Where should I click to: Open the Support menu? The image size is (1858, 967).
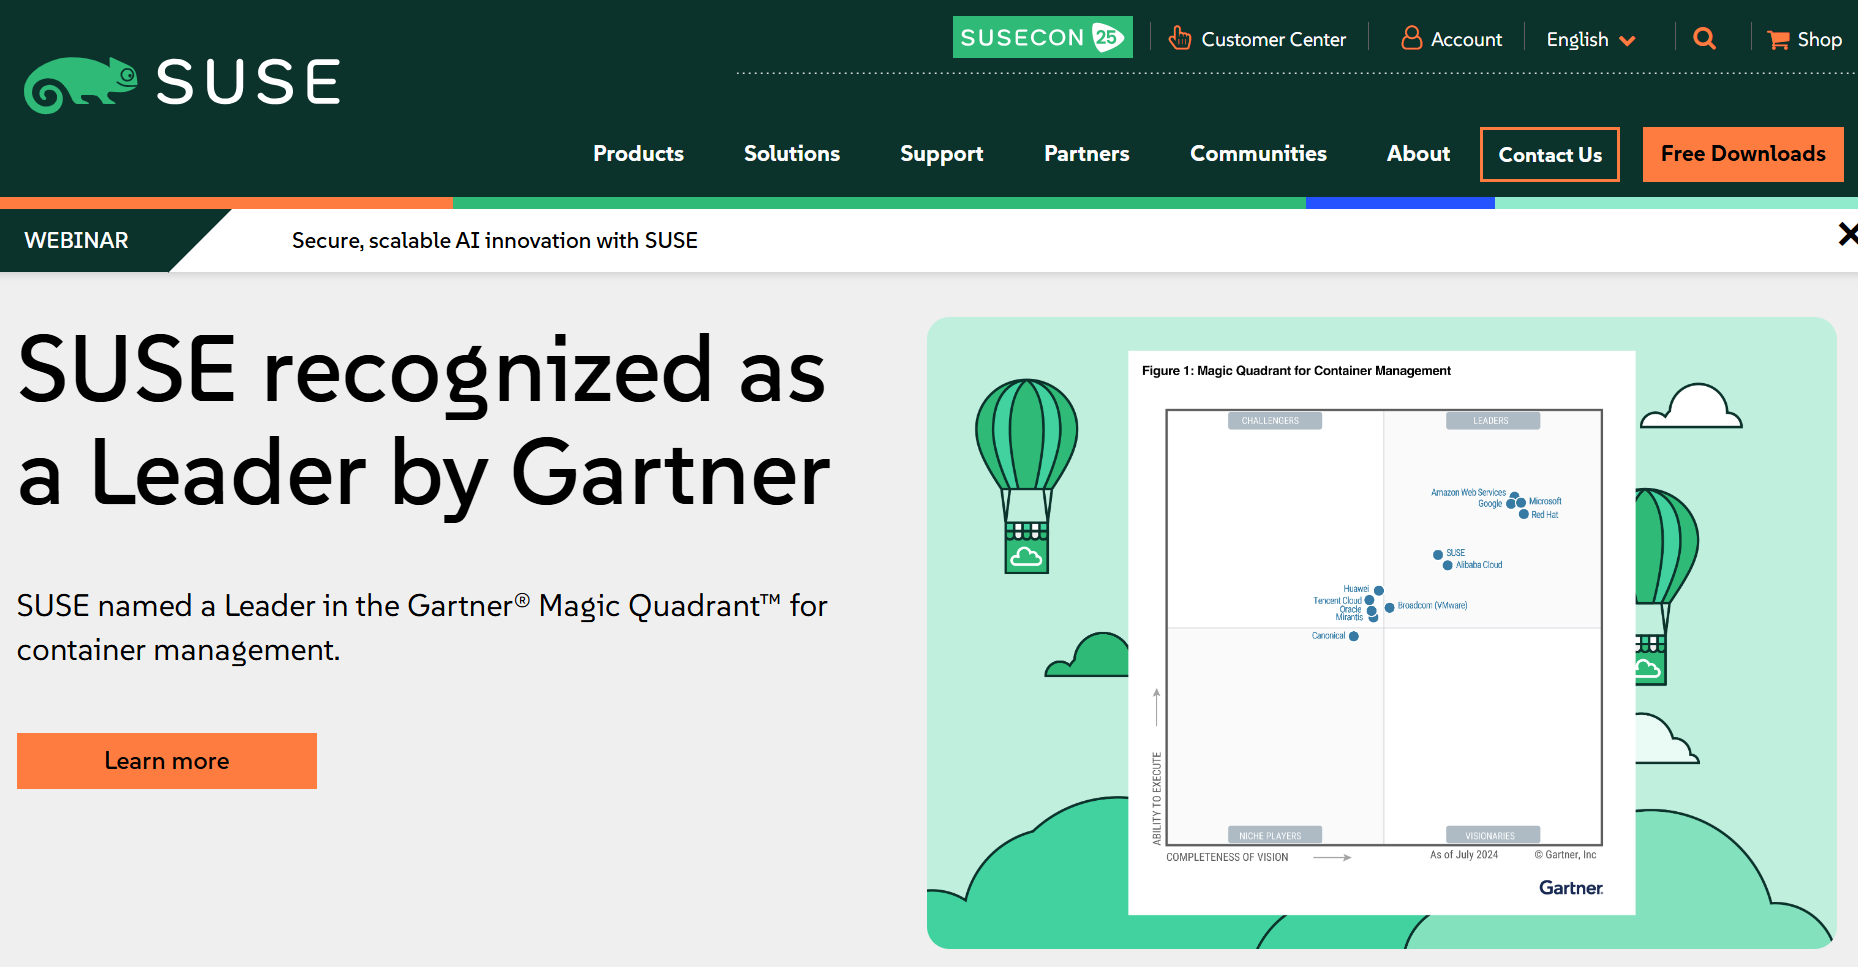(941, 154)
